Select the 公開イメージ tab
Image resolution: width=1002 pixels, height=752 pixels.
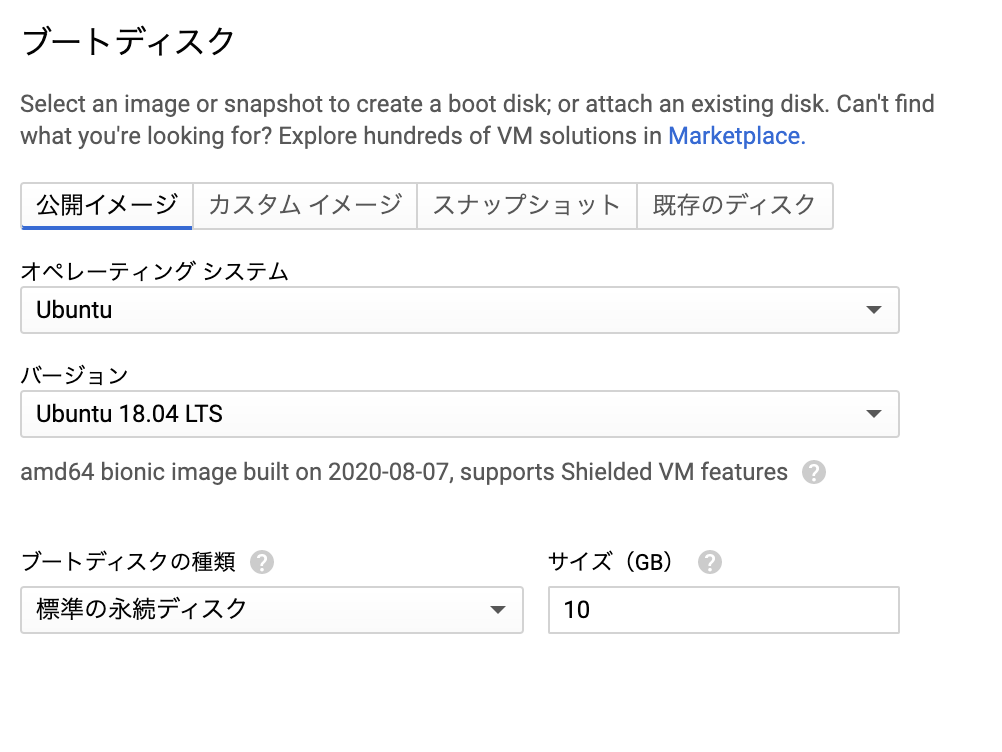[x=106, y=205]
